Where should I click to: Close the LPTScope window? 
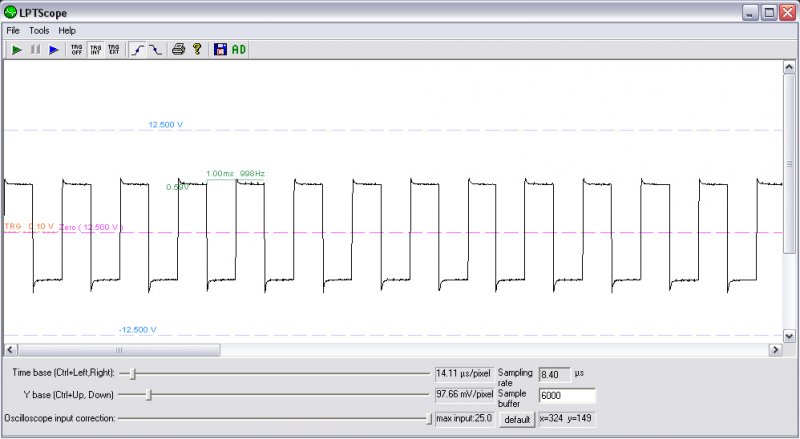787,13
